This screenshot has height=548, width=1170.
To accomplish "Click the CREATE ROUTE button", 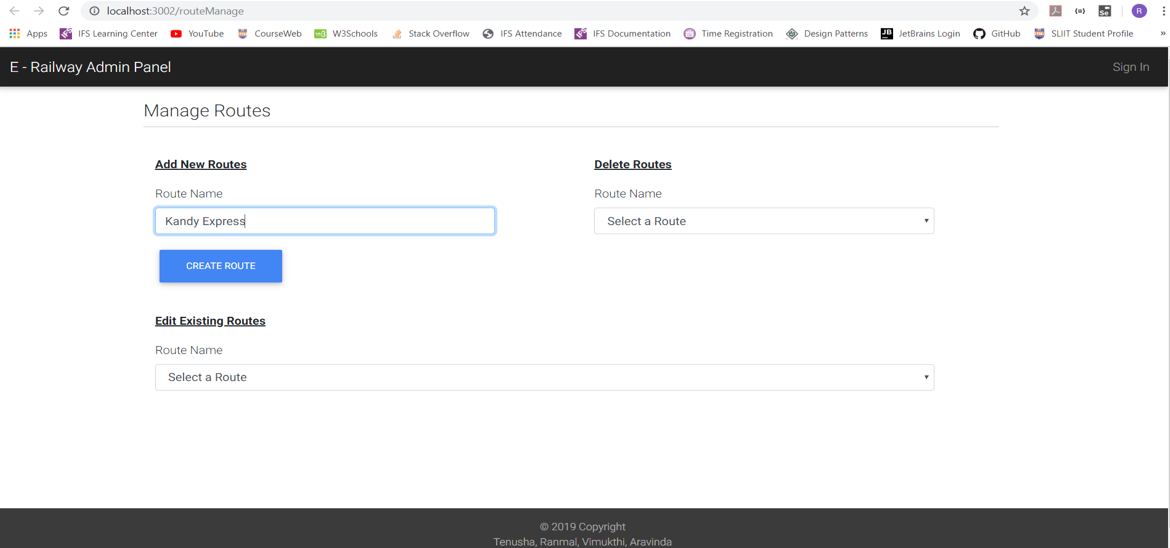I will (x=221, y=266).
